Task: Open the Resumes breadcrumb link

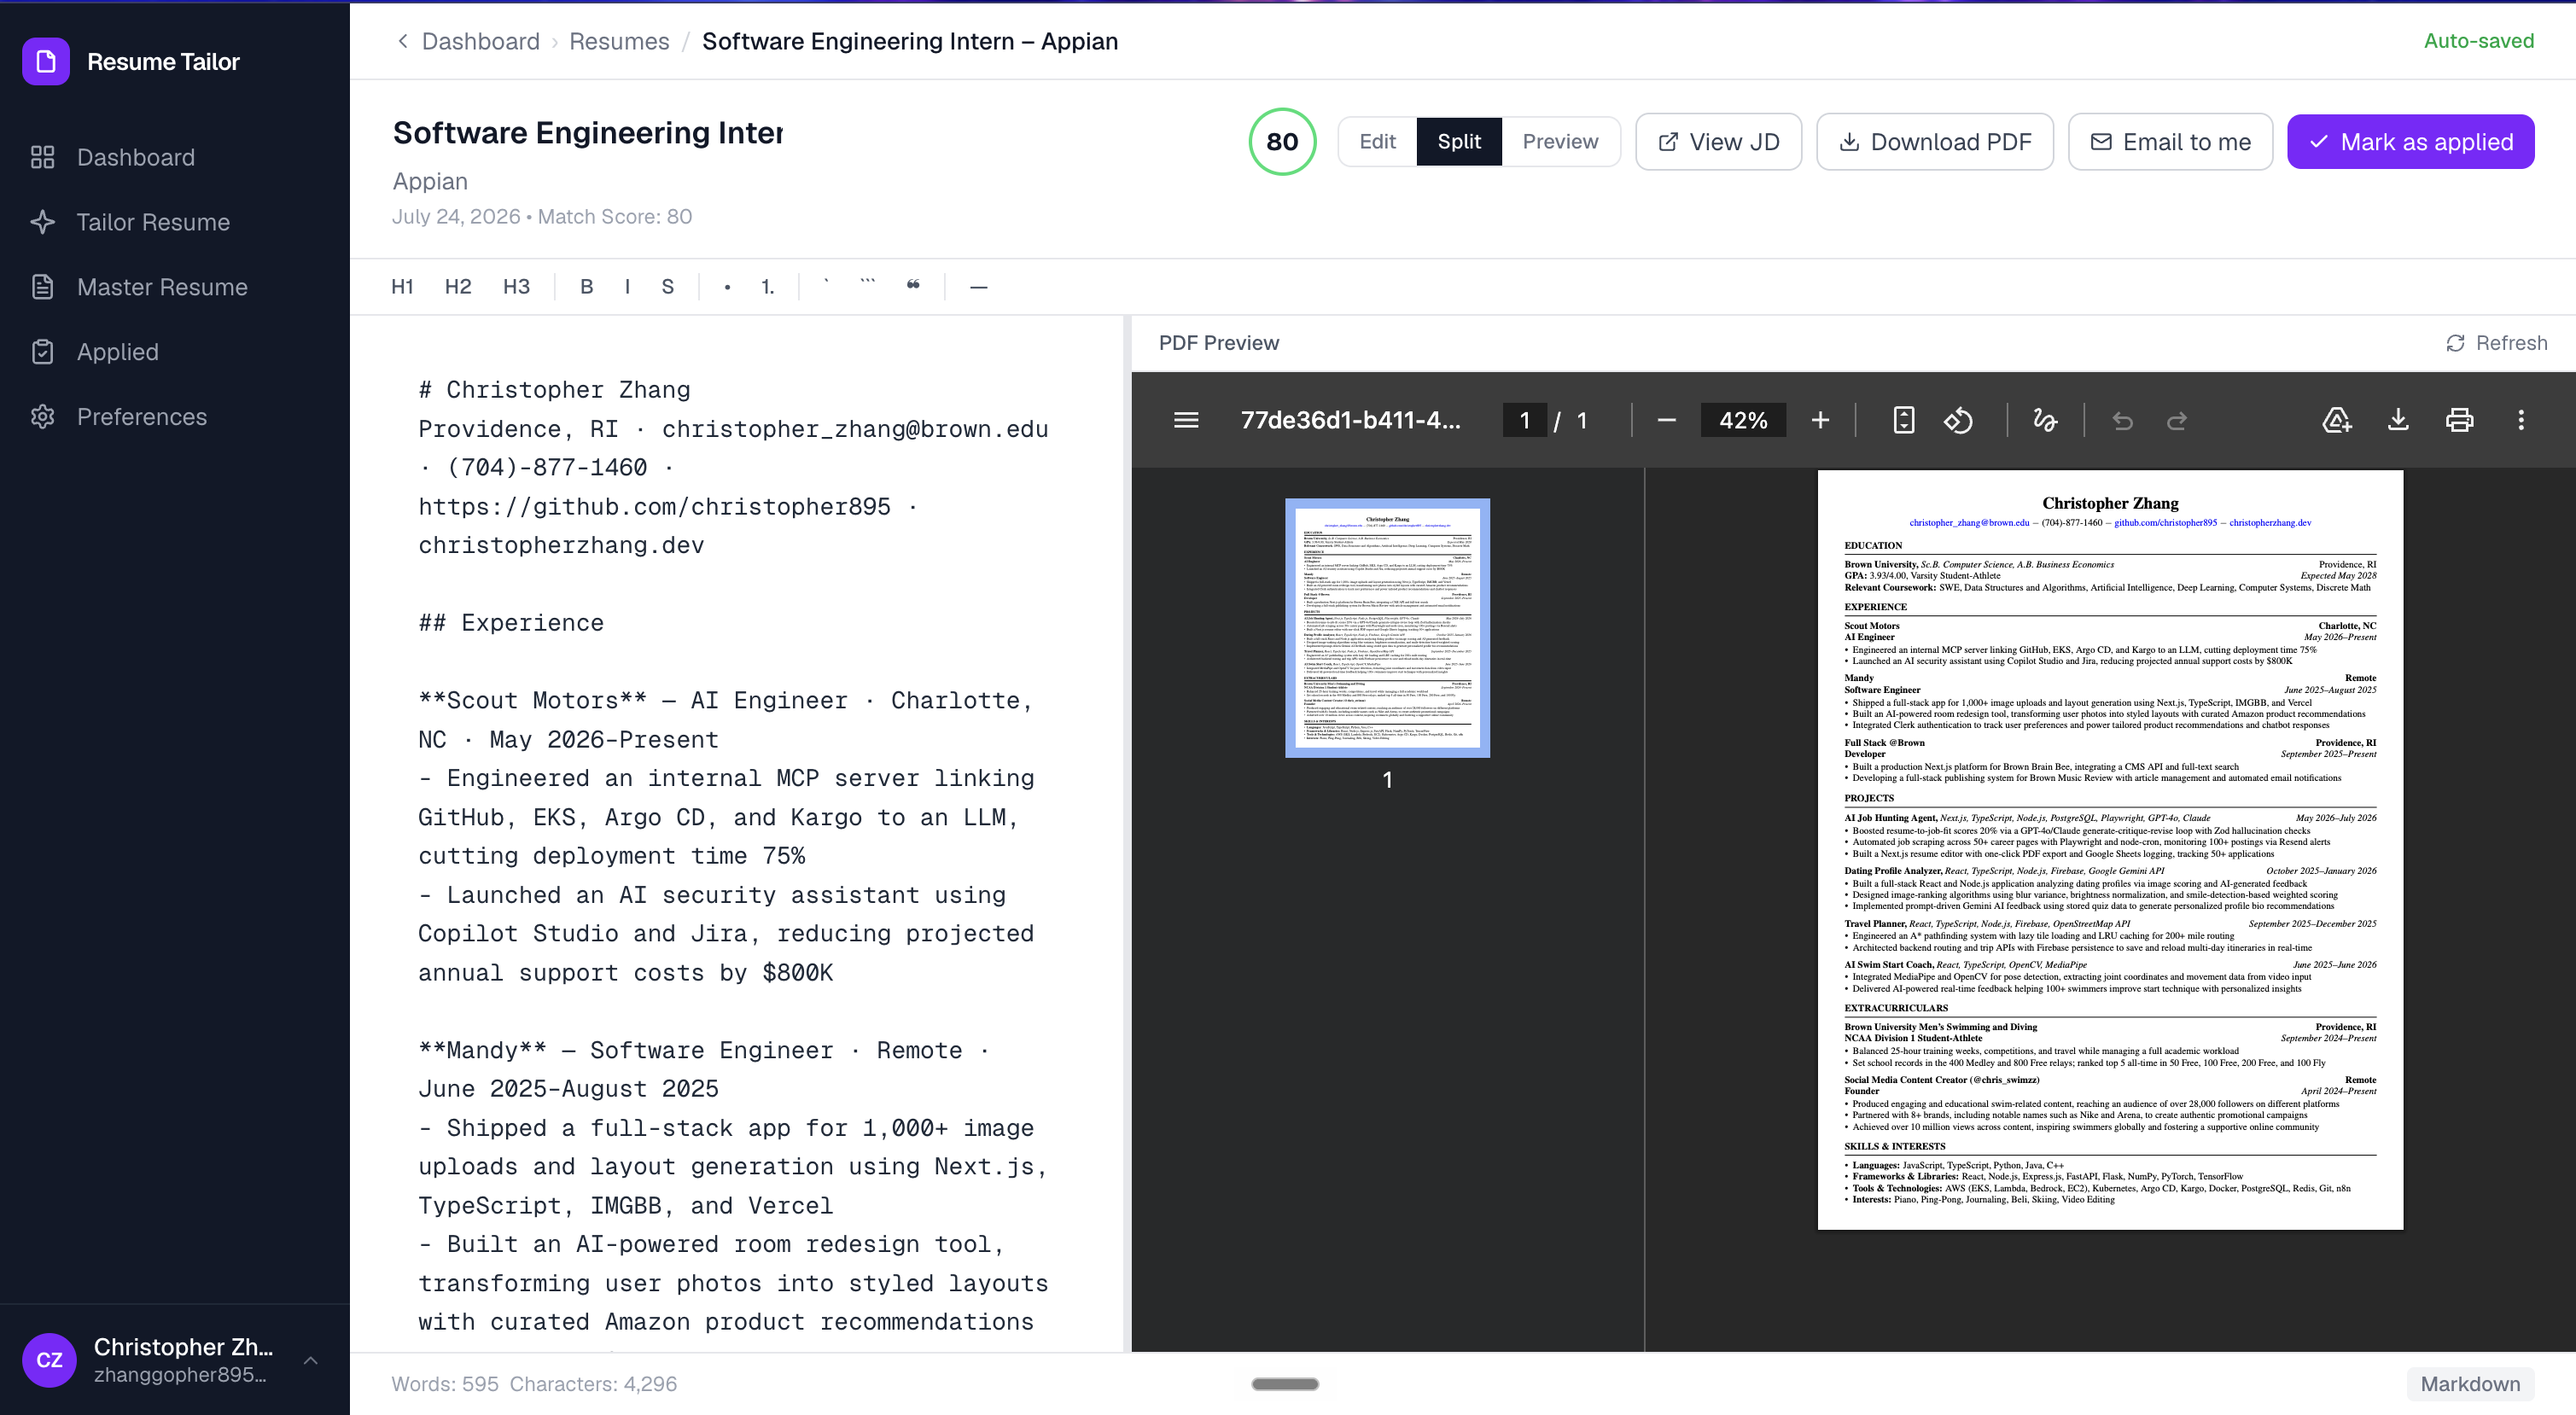Action: click(x=619, y=41)
